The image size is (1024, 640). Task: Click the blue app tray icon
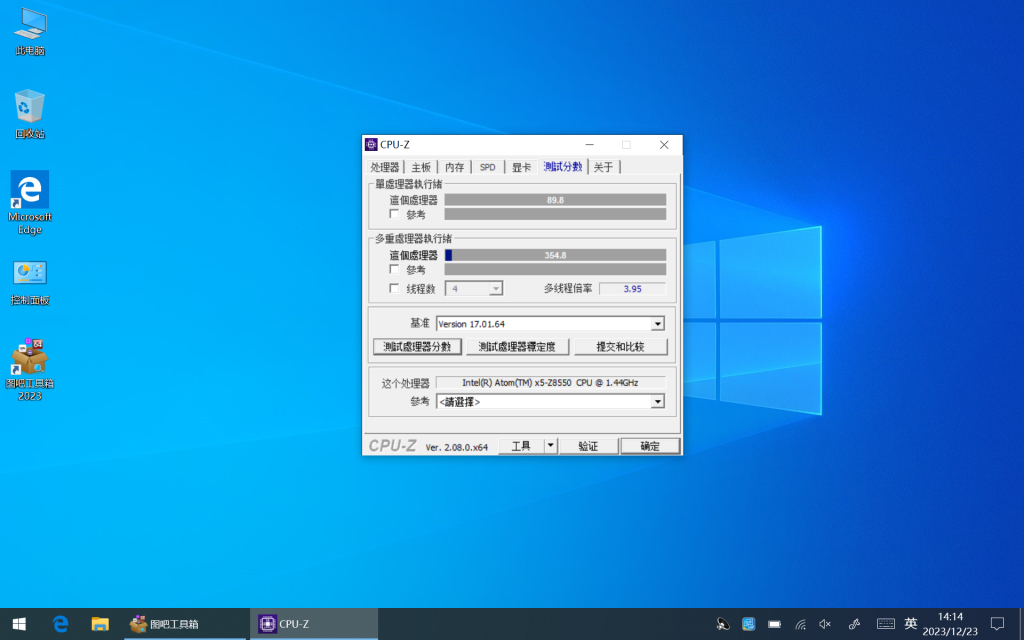point(748,624)
